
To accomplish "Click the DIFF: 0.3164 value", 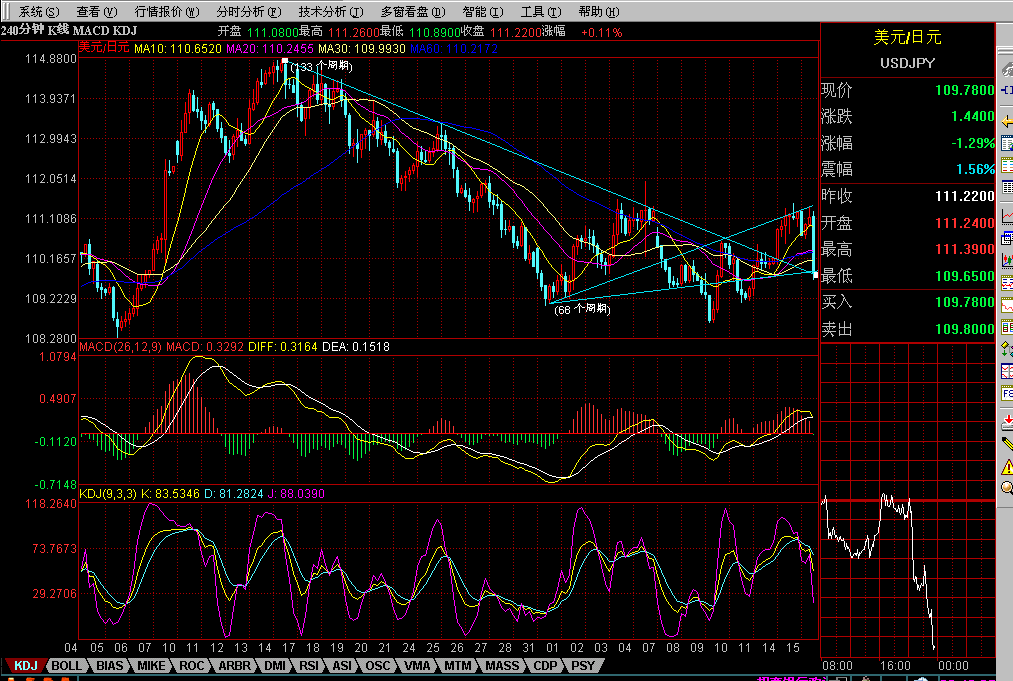I will tap(283, 347).
